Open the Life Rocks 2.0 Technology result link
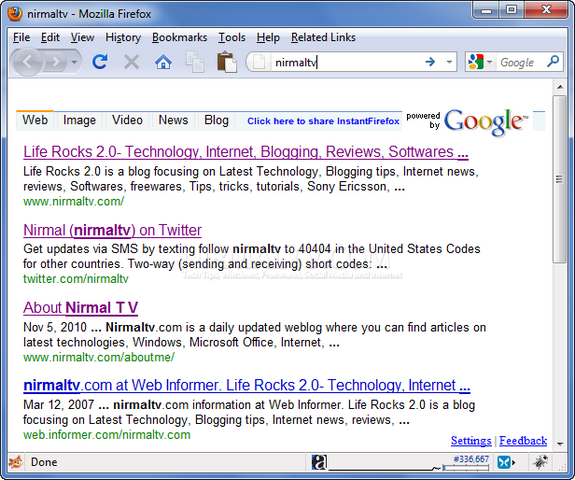The image size is (575, 480). coord(246,152)
